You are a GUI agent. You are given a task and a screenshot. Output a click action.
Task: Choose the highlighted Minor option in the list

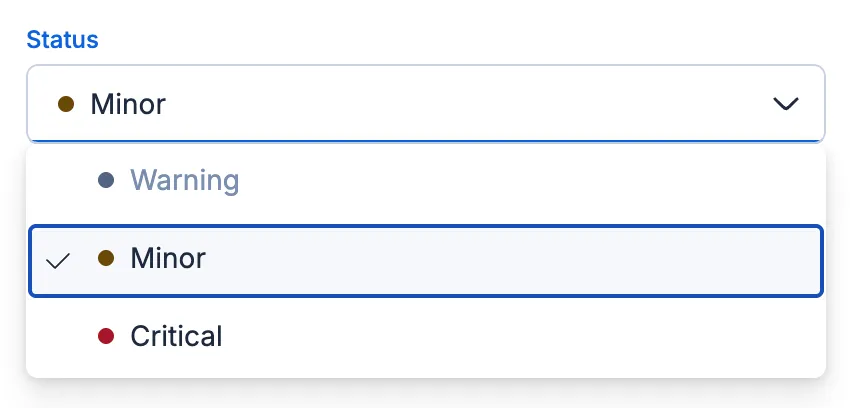[x=425, y=260]
